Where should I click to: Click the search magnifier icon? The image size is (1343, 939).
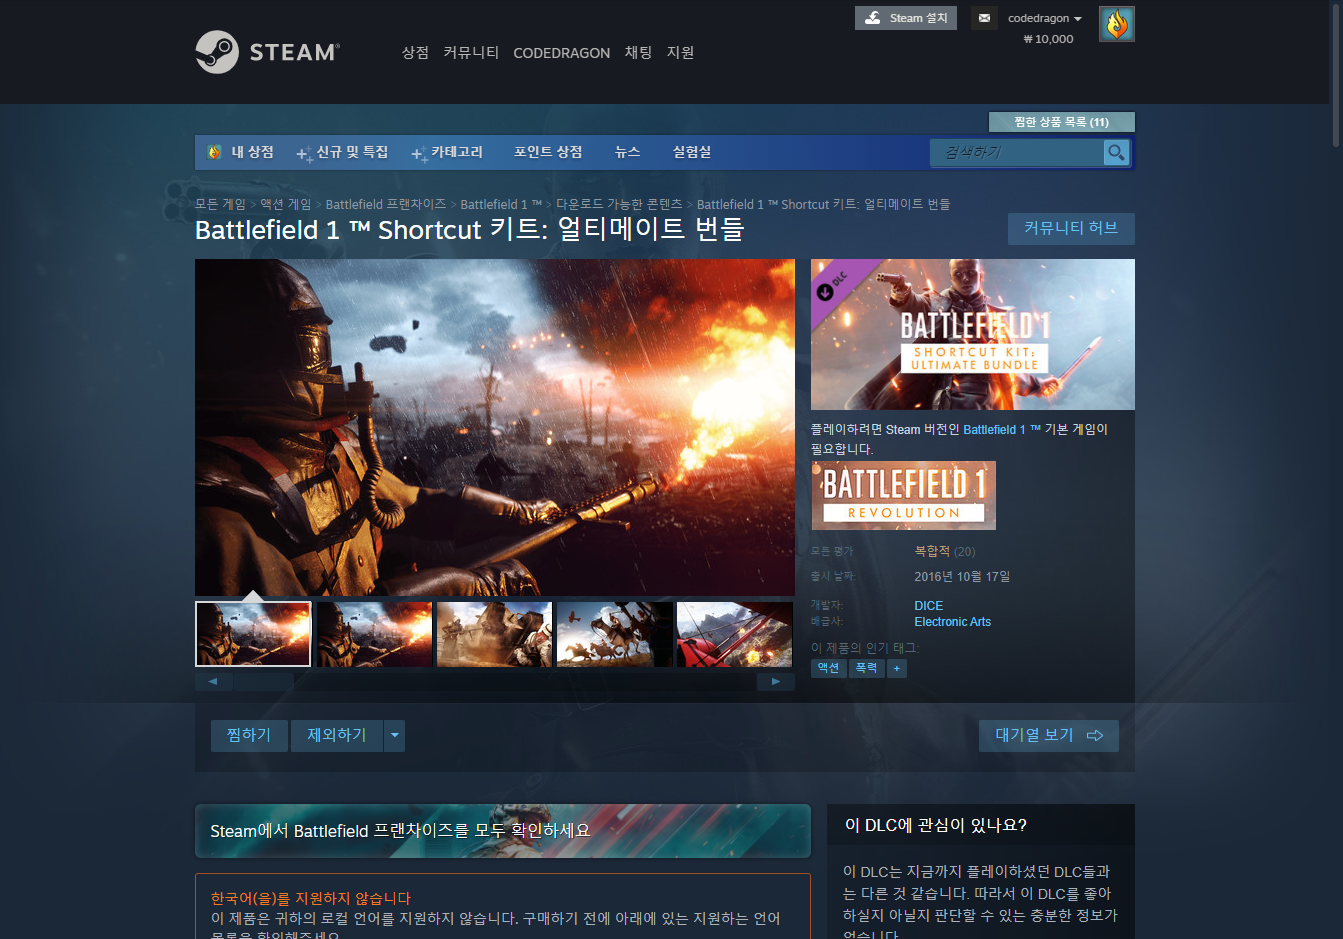[x=1116, y=152]
